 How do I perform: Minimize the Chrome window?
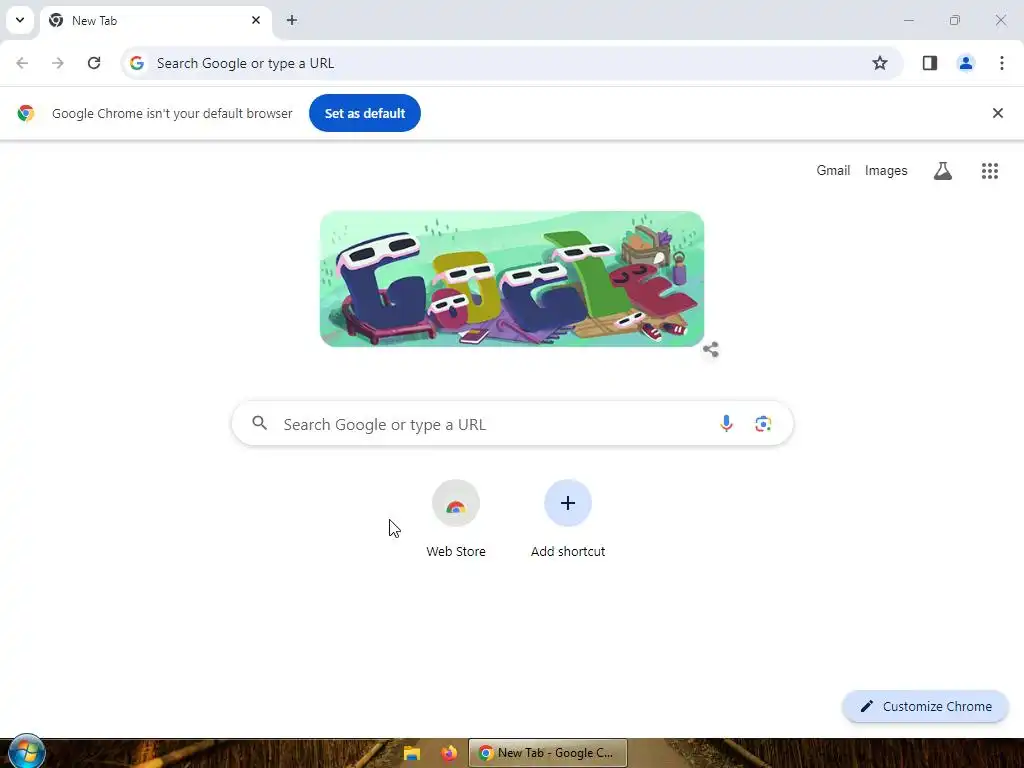[x=908, y=20]
